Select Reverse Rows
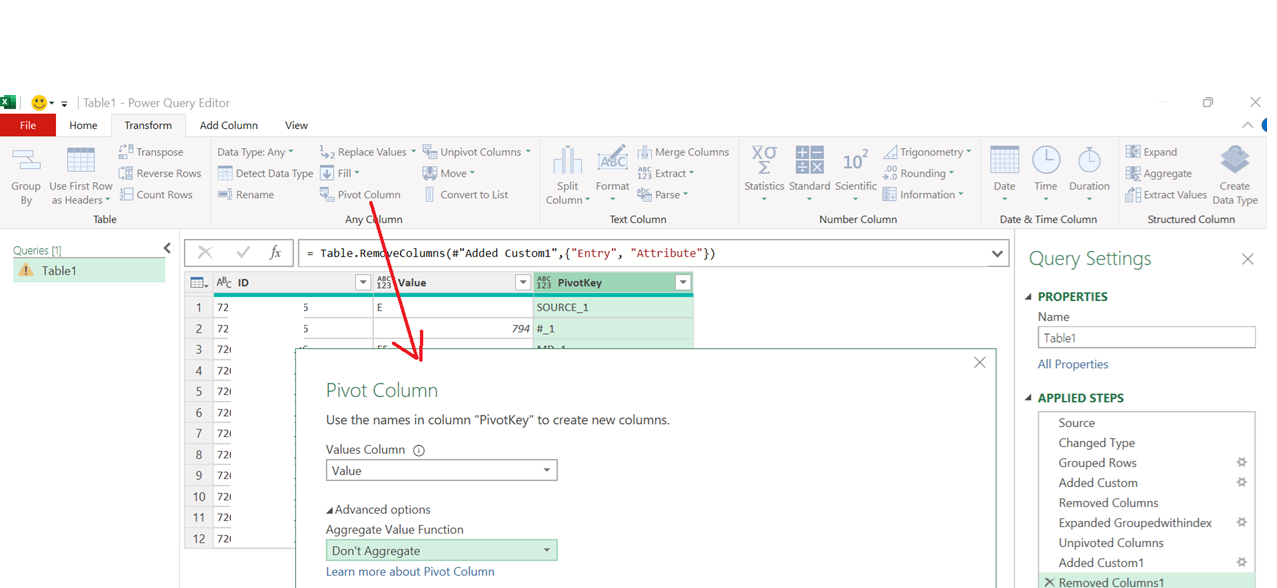This screenshot has height=588, width=1277. click(x=159, y=173)
